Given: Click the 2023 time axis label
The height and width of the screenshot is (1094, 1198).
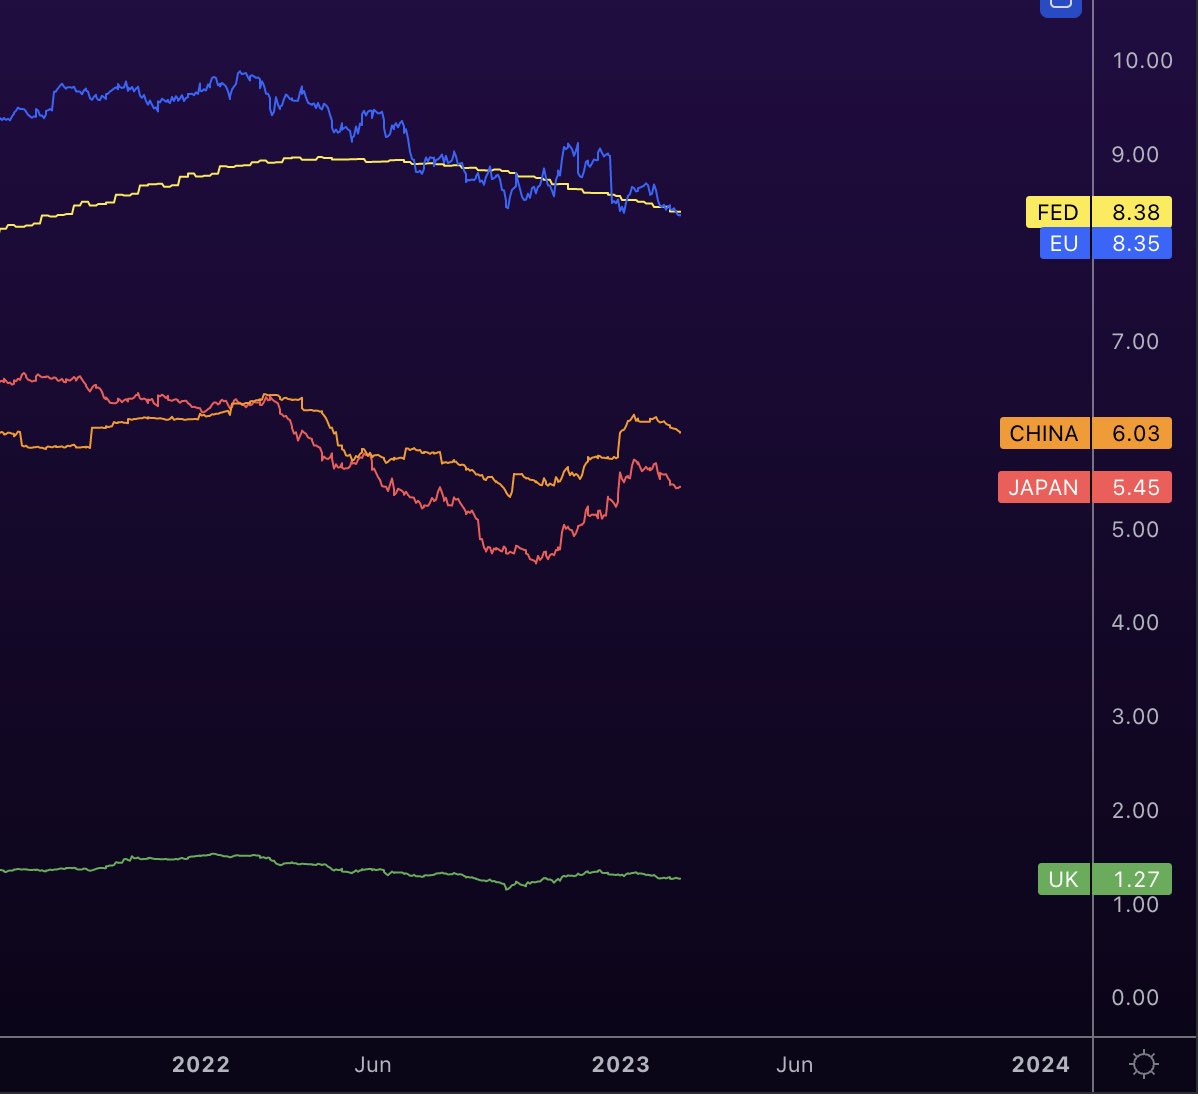Looking at the screenshot, I should 621,1064.
